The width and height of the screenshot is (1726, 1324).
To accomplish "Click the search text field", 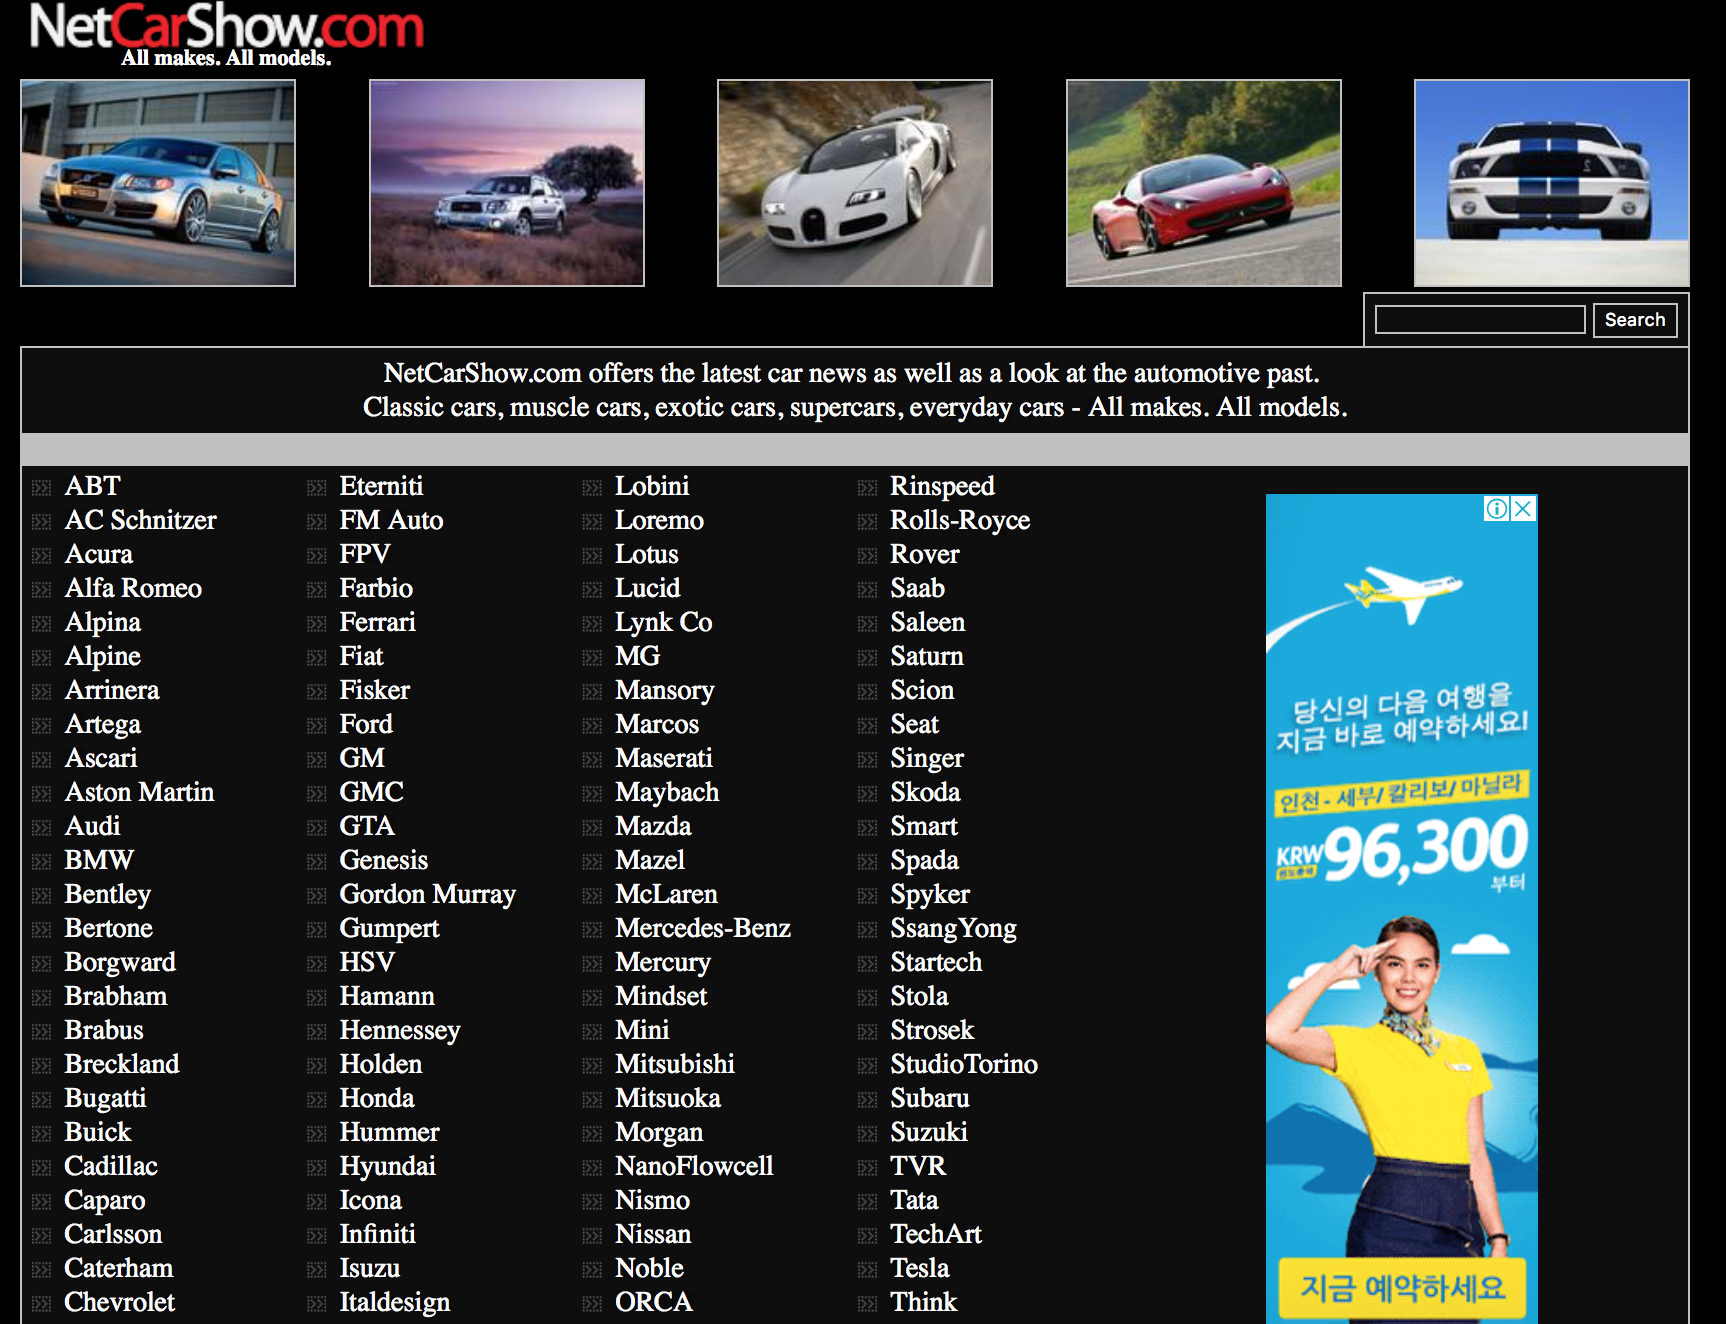I will (1480, 320).
